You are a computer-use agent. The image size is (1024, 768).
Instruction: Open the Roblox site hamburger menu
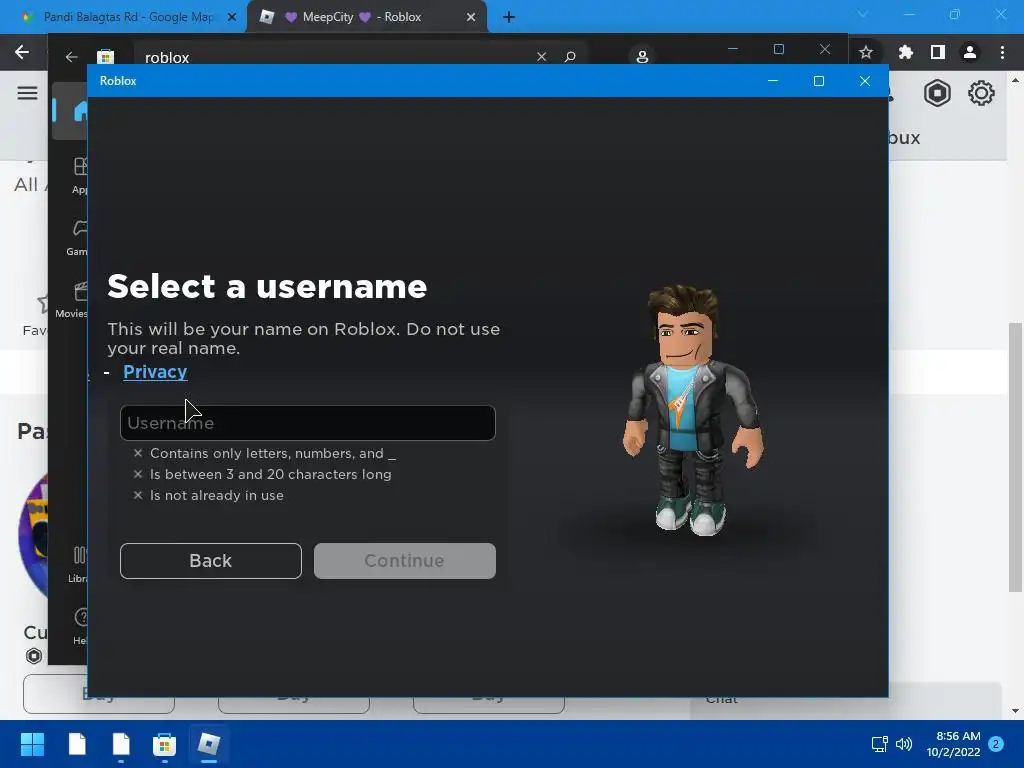27,93
